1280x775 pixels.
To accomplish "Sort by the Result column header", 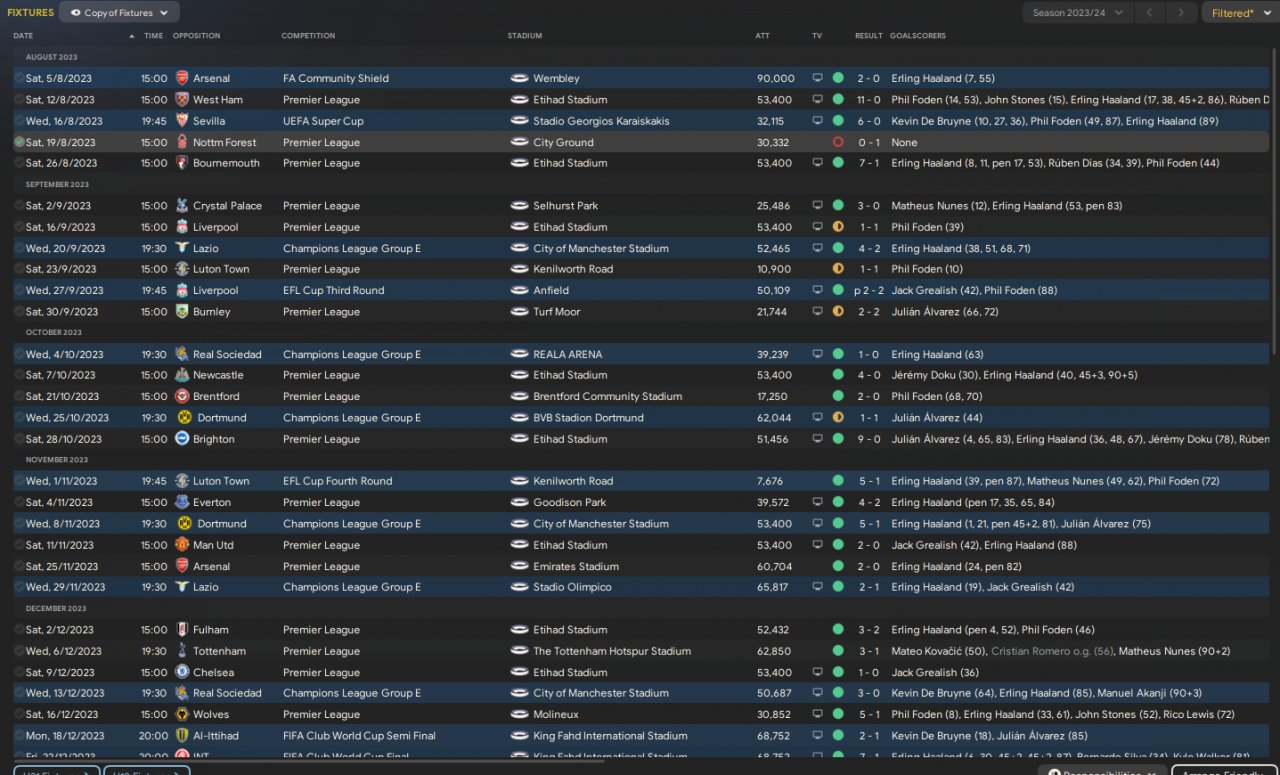I will (x=868, y=36).
